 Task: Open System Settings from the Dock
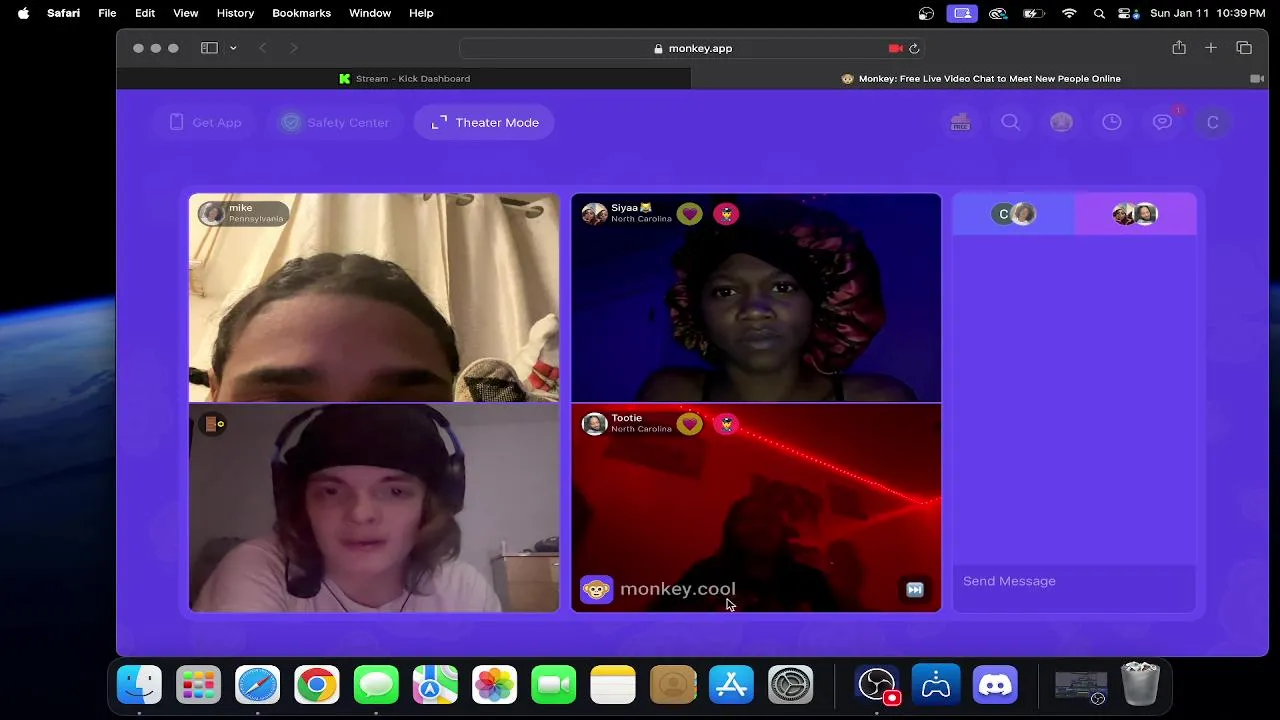pos(791,685)
